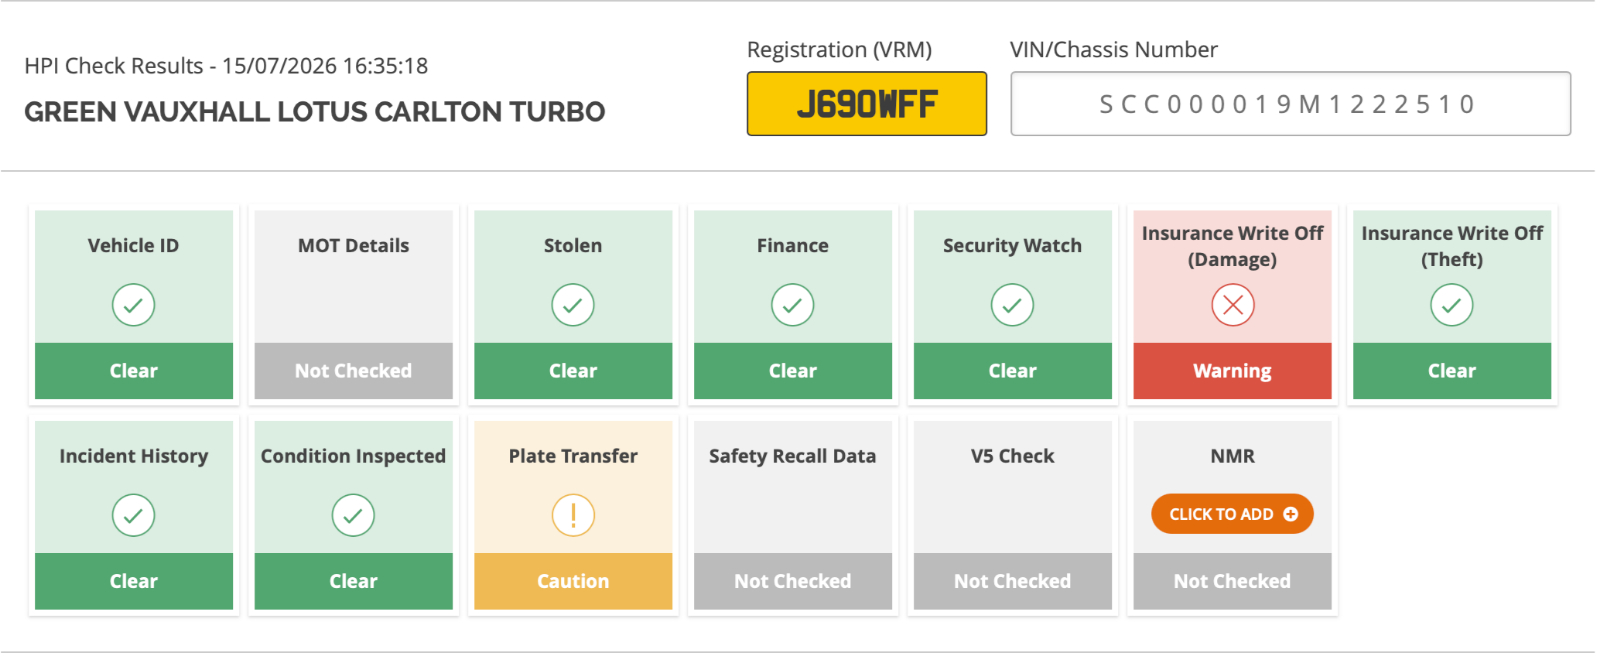Click the 'NMR' tile title
The height and width of the screenshot is (656, 1600).
point(1232,456)
